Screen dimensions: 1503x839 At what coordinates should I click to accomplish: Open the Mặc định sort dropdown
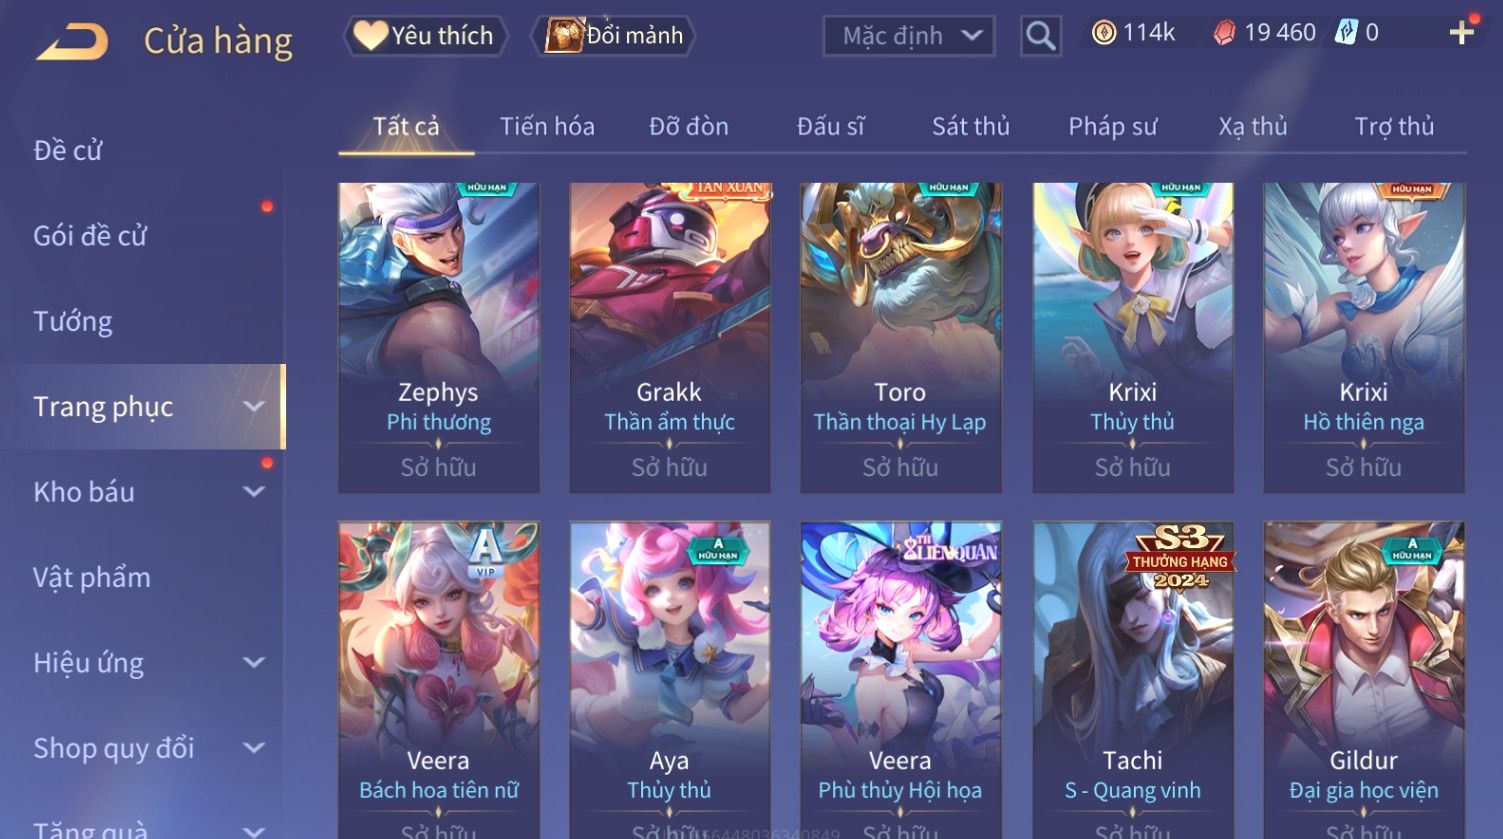click(908, 36)
